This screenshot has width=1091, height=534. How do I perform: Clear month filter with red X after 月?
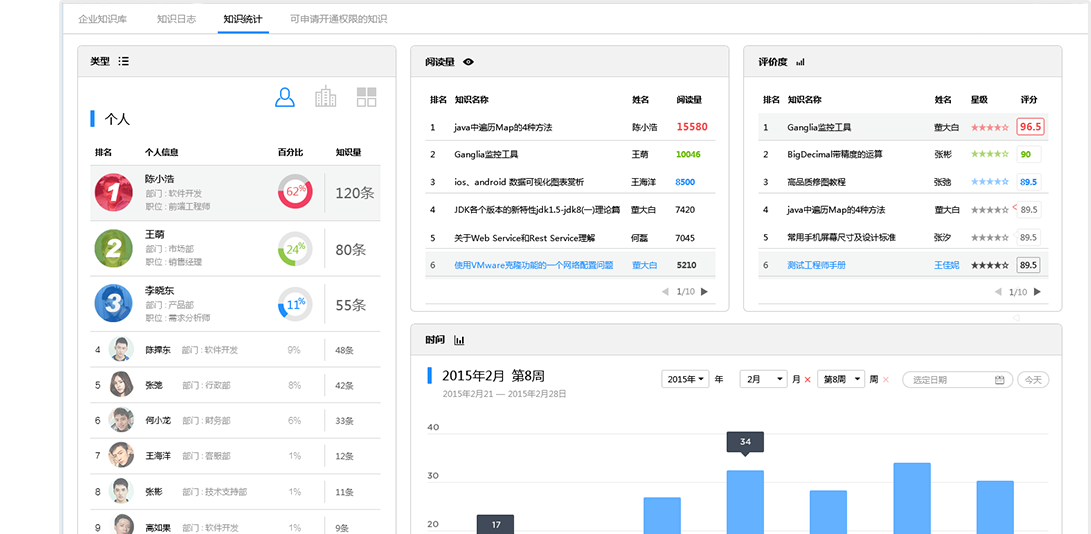(x=807, y=379)
